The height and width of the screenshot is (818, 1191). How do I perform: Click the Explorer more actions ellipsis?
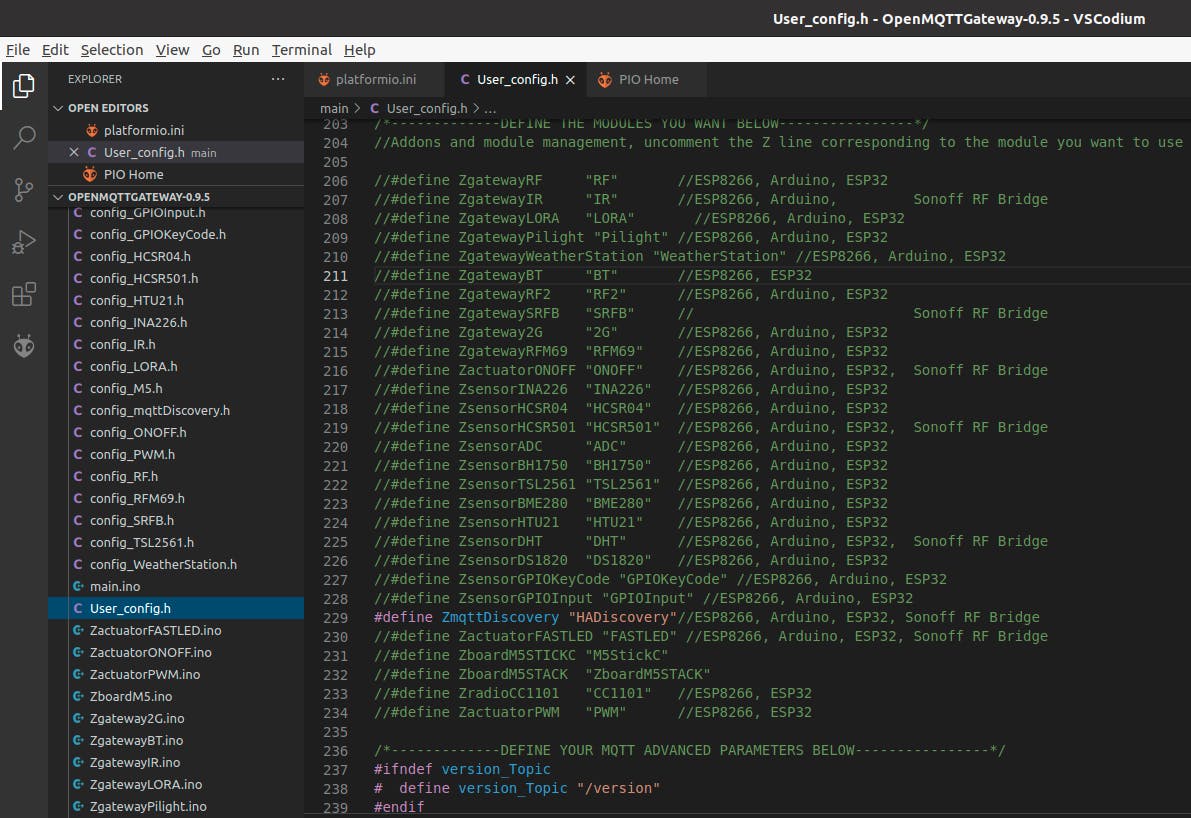[278, 79]
